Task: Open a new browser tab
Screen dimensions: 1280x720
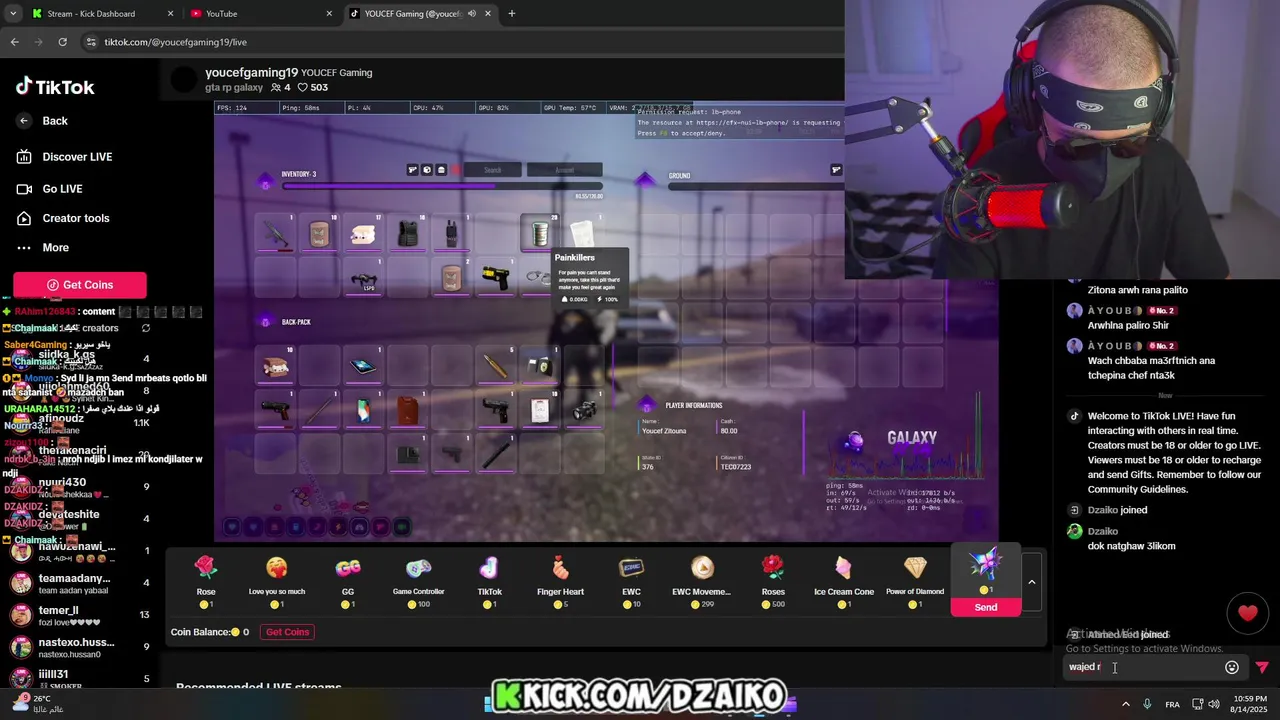Action: coord(511,14)
